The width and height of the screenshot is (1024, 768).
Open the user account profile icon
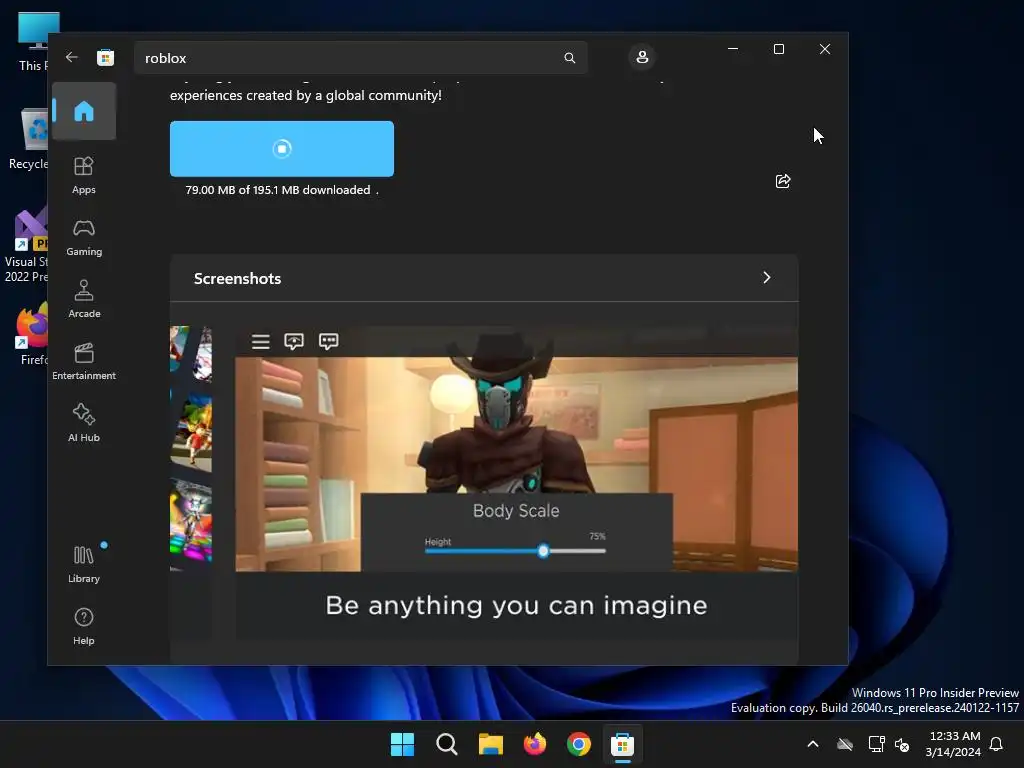click(x=642, y=57)
